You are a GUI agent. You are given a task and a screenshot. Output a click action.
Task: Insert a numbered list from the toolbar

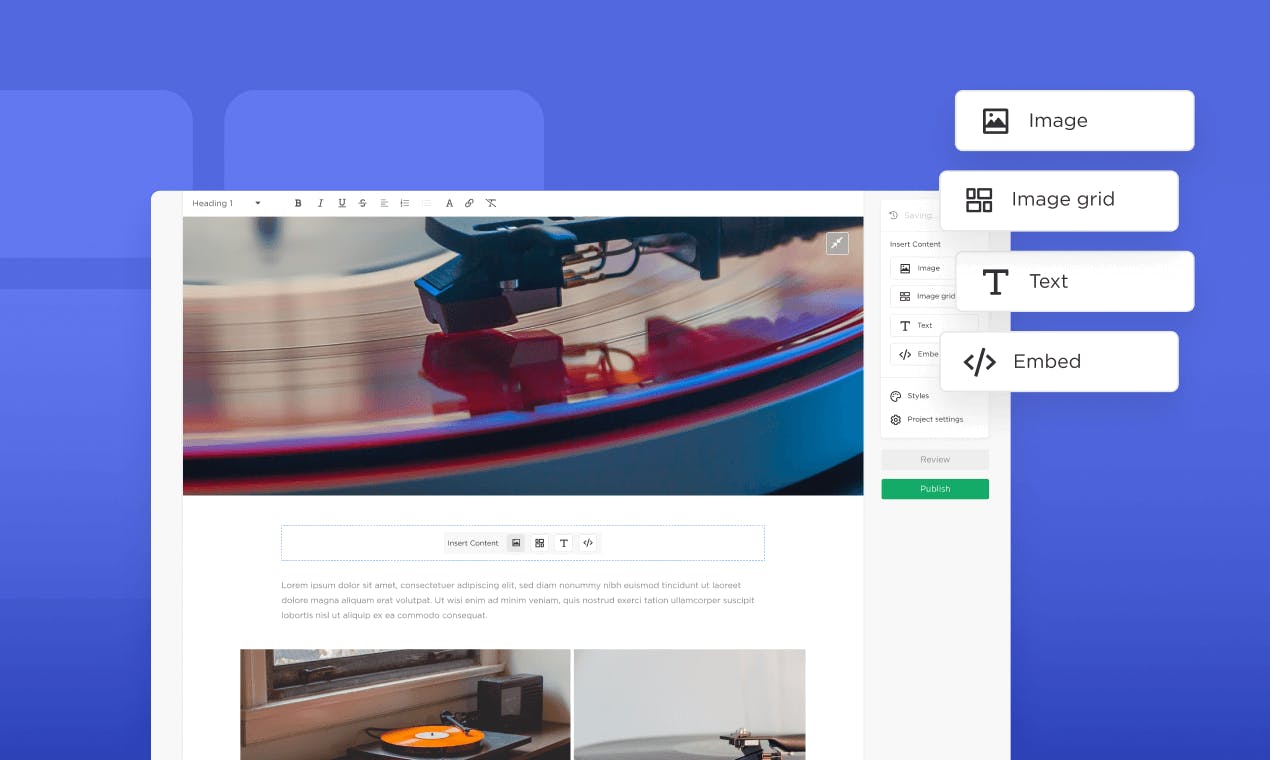[405, 203]
